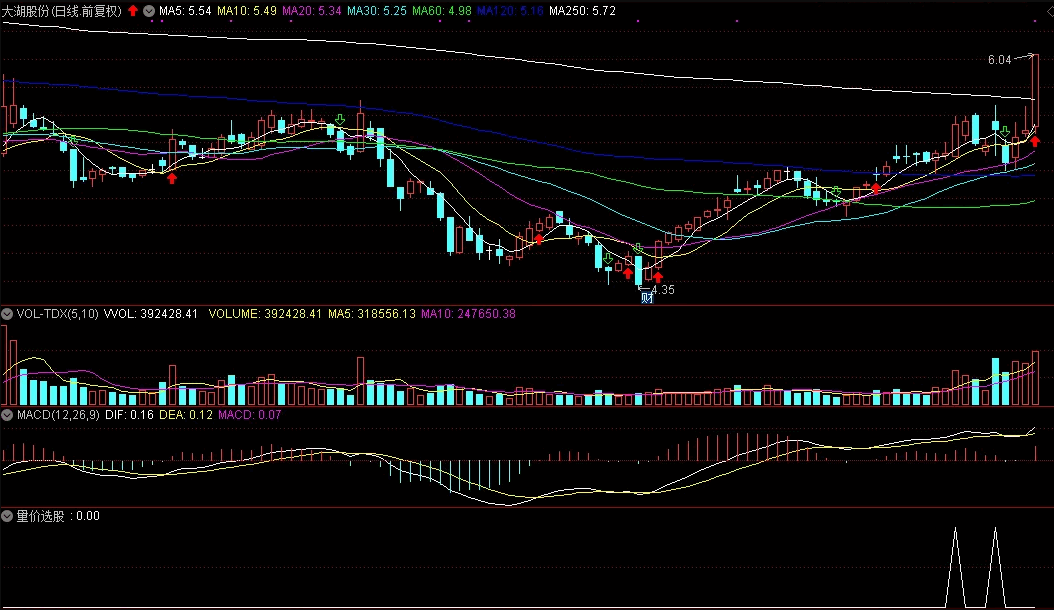The height and width of the screenshot is (610, 1054).
Task: Select the MA5: 5.54 price average label
Action: click(x=185, y=11)
